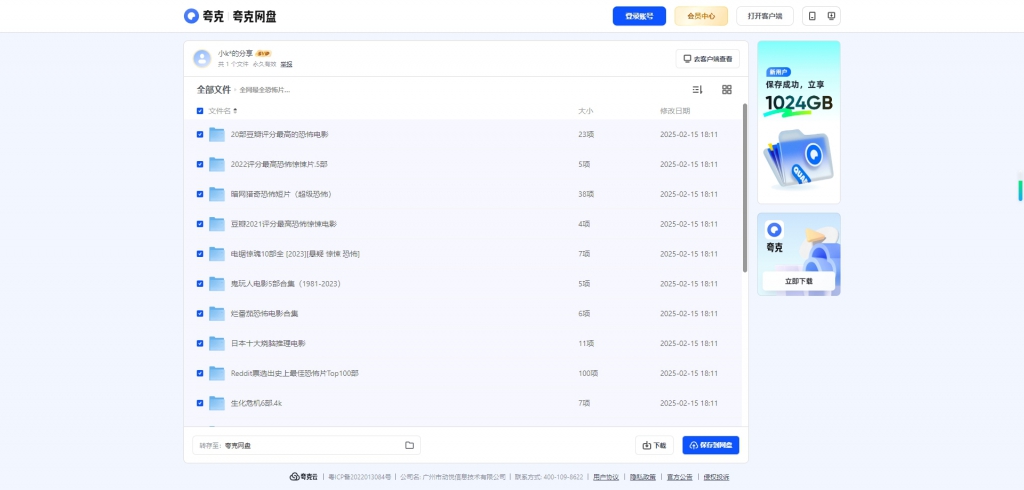The height and width of the screenshot is (490, 1024).
Task: Open the 会员中心 member center
Action: [x=701, y=16]
